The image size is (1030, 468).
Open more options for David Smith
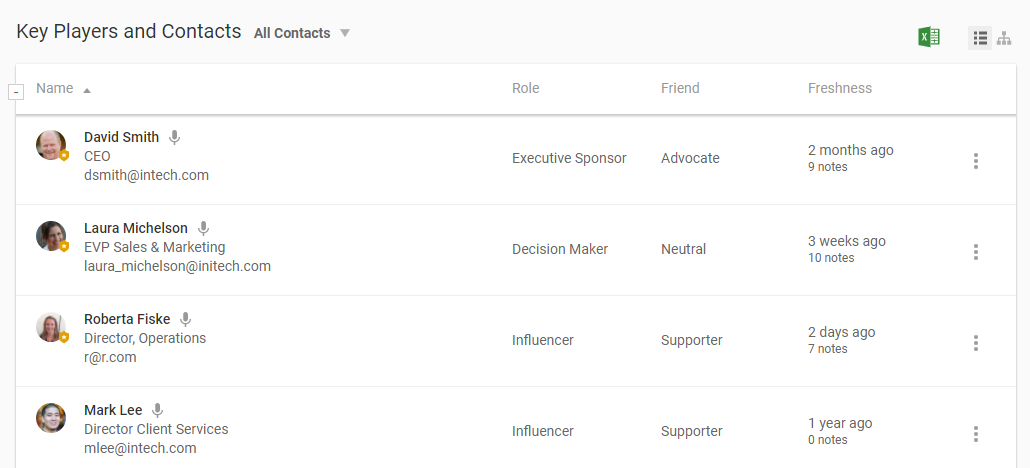[976, 161]
